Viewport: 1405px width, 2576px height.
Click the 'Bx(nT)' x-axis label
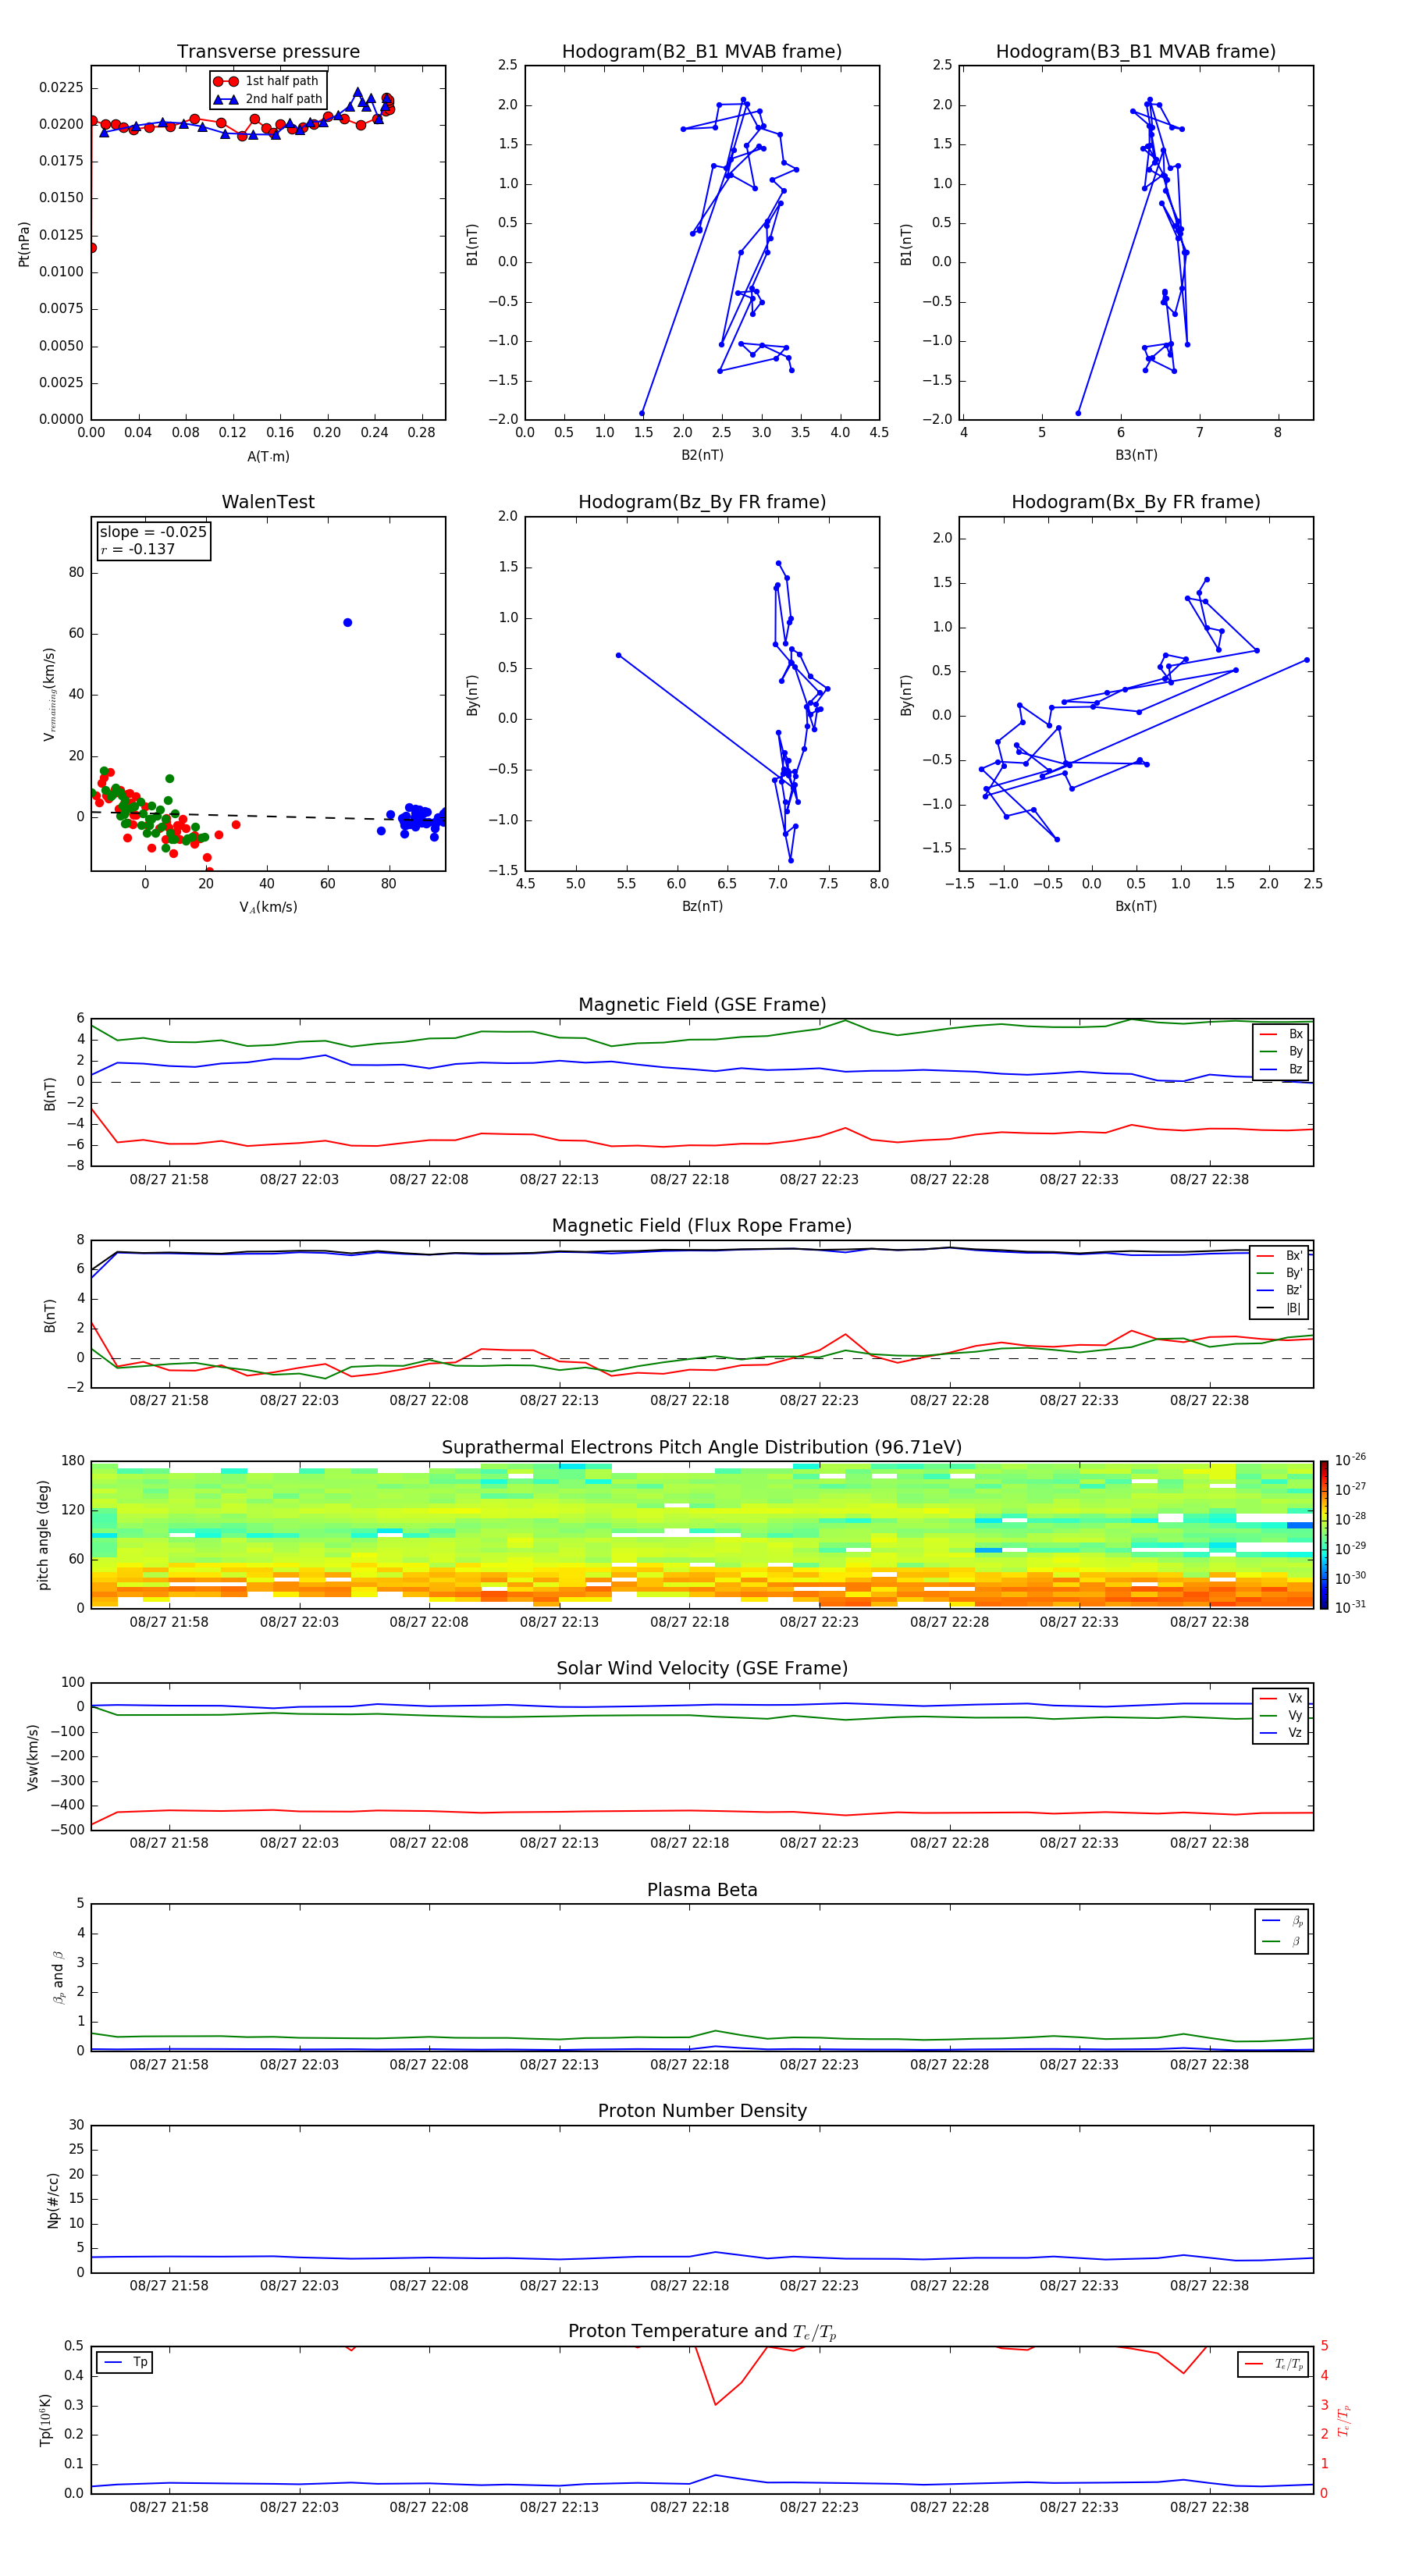[1136, 906]
